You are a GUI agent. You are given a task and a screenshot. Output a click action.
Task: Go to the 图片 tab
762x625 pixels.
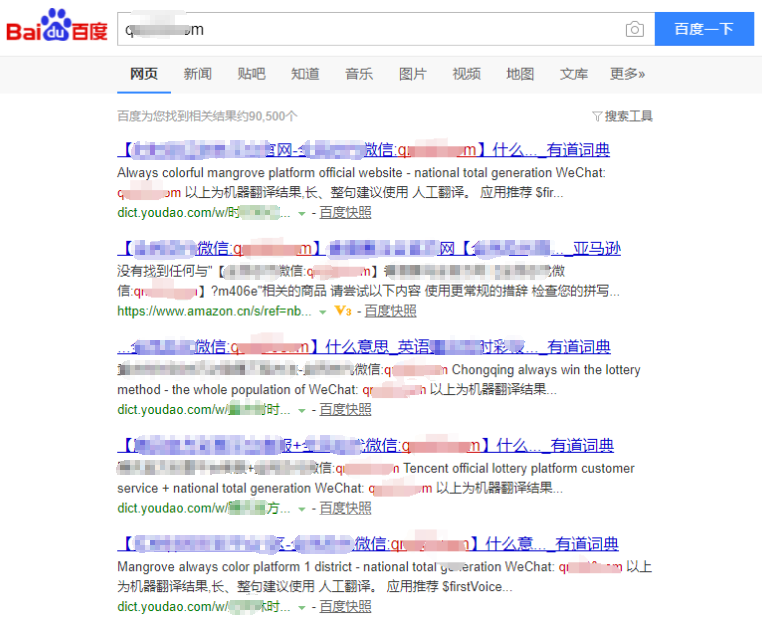[x=412, y=74]
